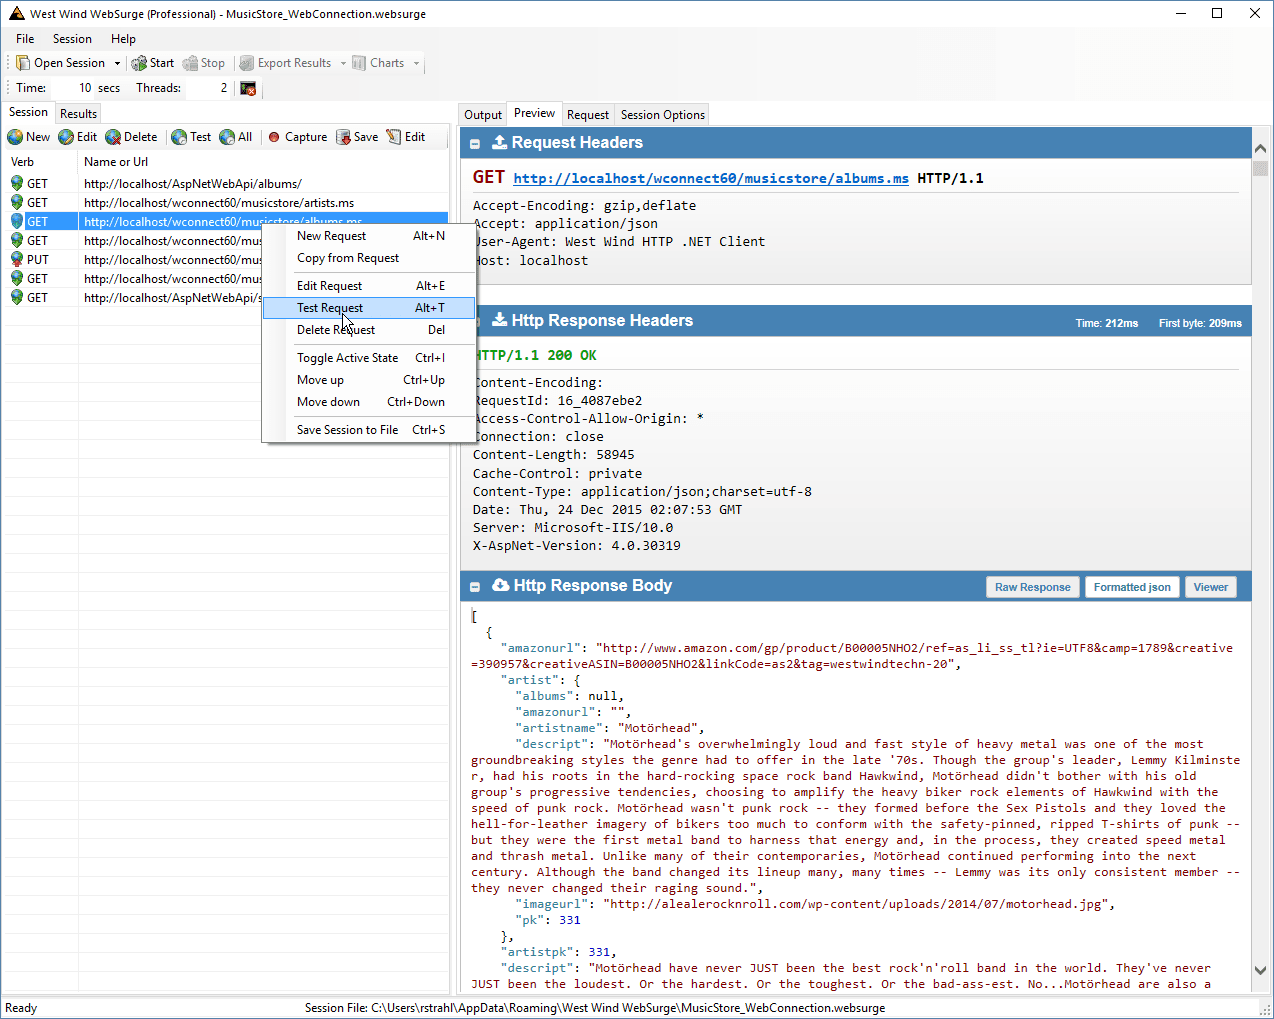Image resolution: width=1274 pixels, height=1019 pixels.
Task: Click globe icon of AspNetWebApi/albums/ request
Action: coord(17,184)
